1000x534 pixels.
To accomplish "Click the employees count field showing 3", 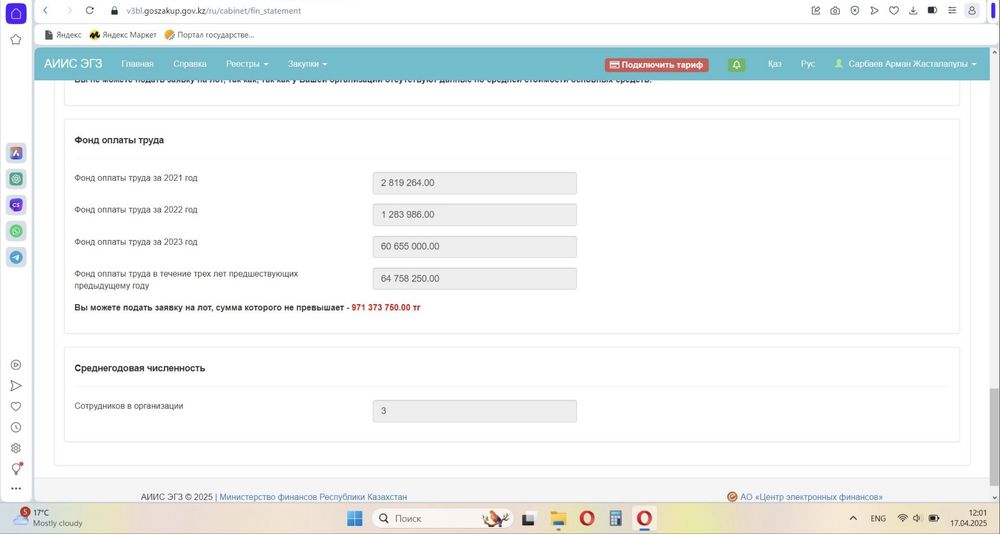I will click(474, 411).
